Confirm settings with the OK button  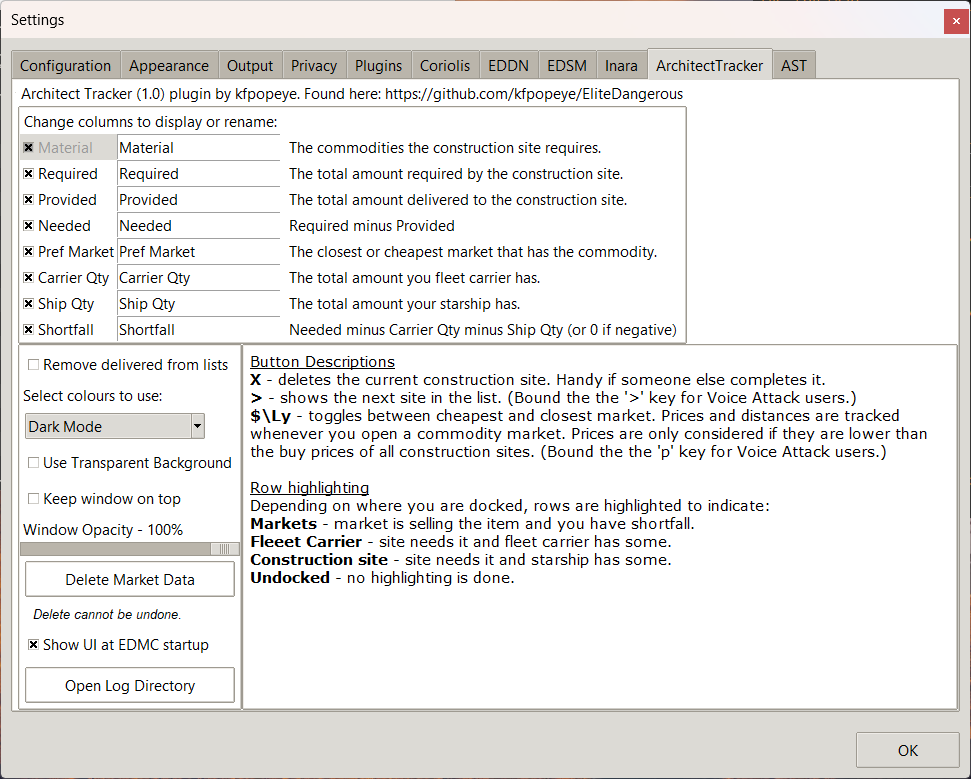(x=907, y=751)
